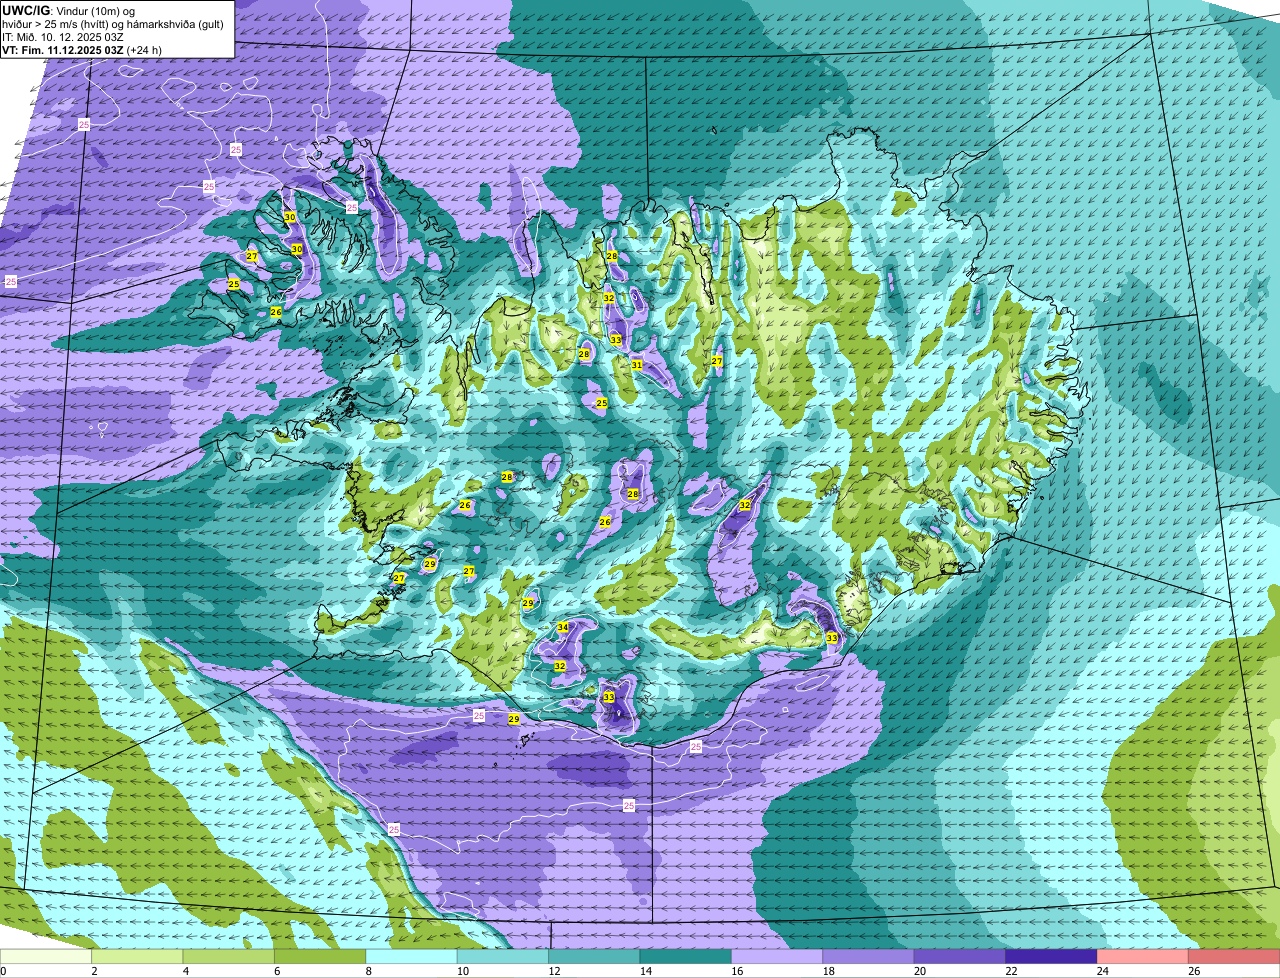This screenshot has height=978, width=1280.
Task: Click the legend scale number 8
Action: click(x=369, y=971)
